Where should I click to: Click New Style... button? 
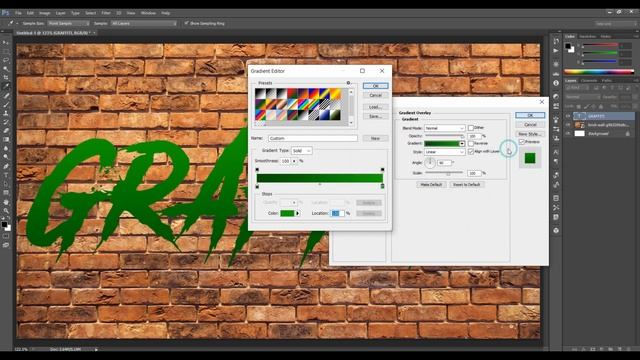click(x=530, y=134)
